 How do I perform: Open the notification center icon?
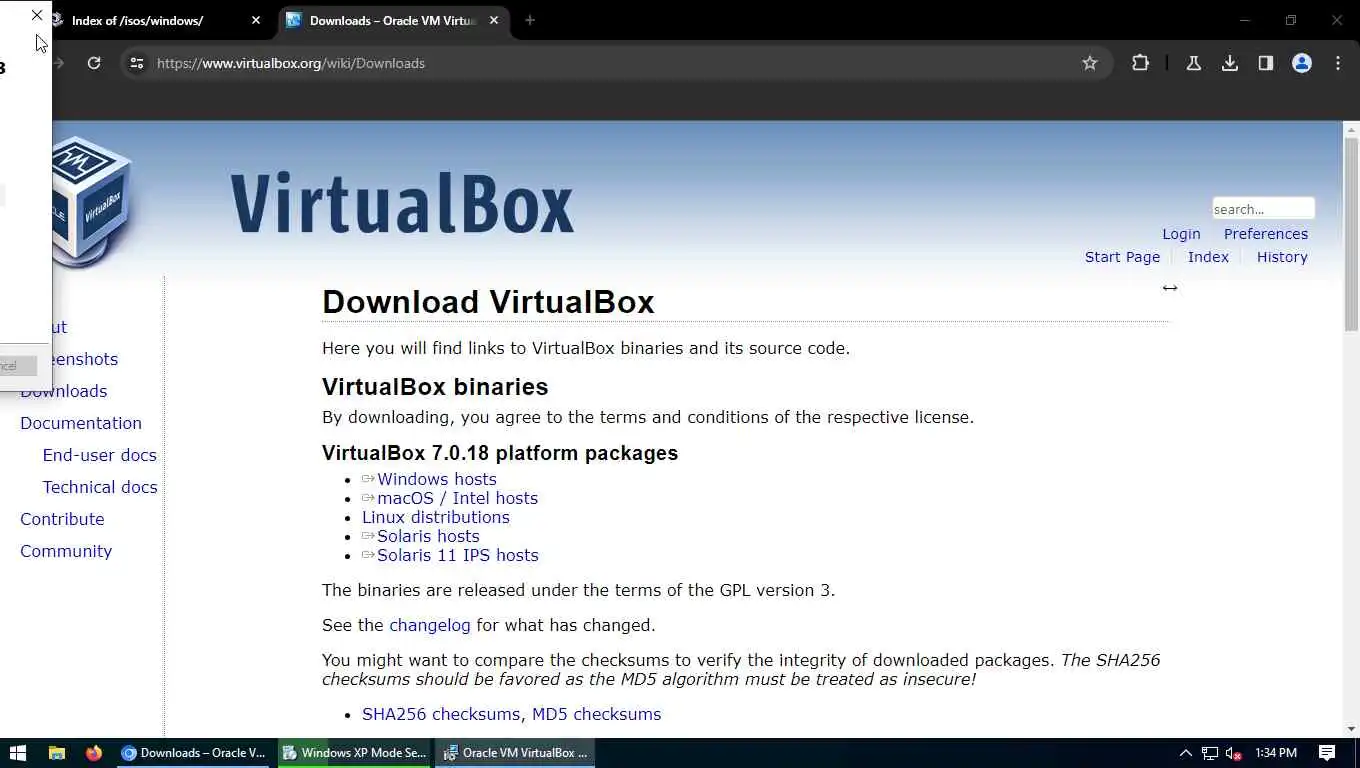coord(1327,753)
